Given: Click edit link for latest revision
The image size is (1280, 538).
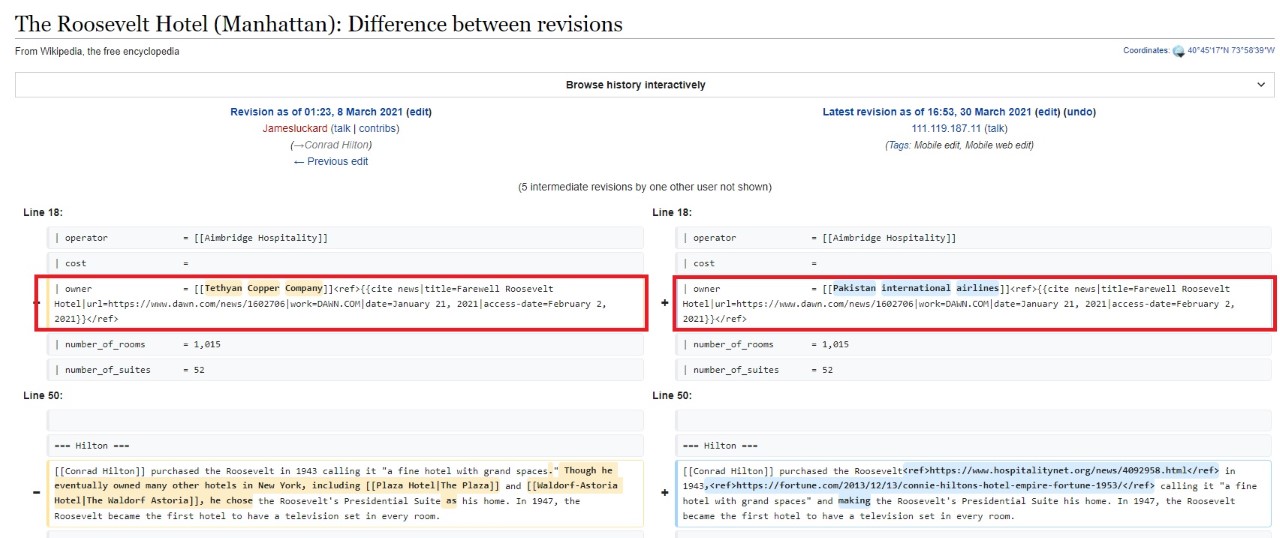Looking at the screenshot, I should click(x=1047, y=112).
